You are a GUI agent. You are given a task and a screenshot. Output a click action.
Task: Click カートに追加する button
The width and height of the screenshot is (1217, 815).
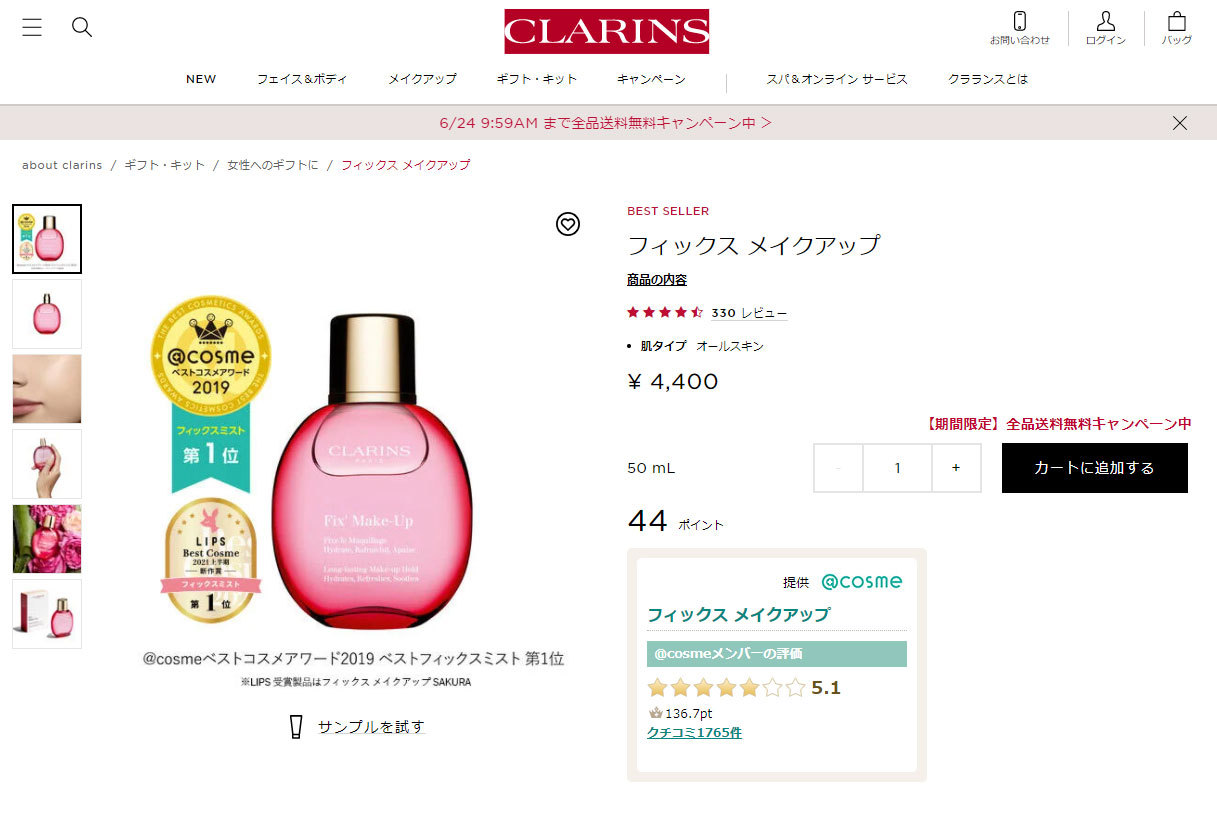point(1095,468)
